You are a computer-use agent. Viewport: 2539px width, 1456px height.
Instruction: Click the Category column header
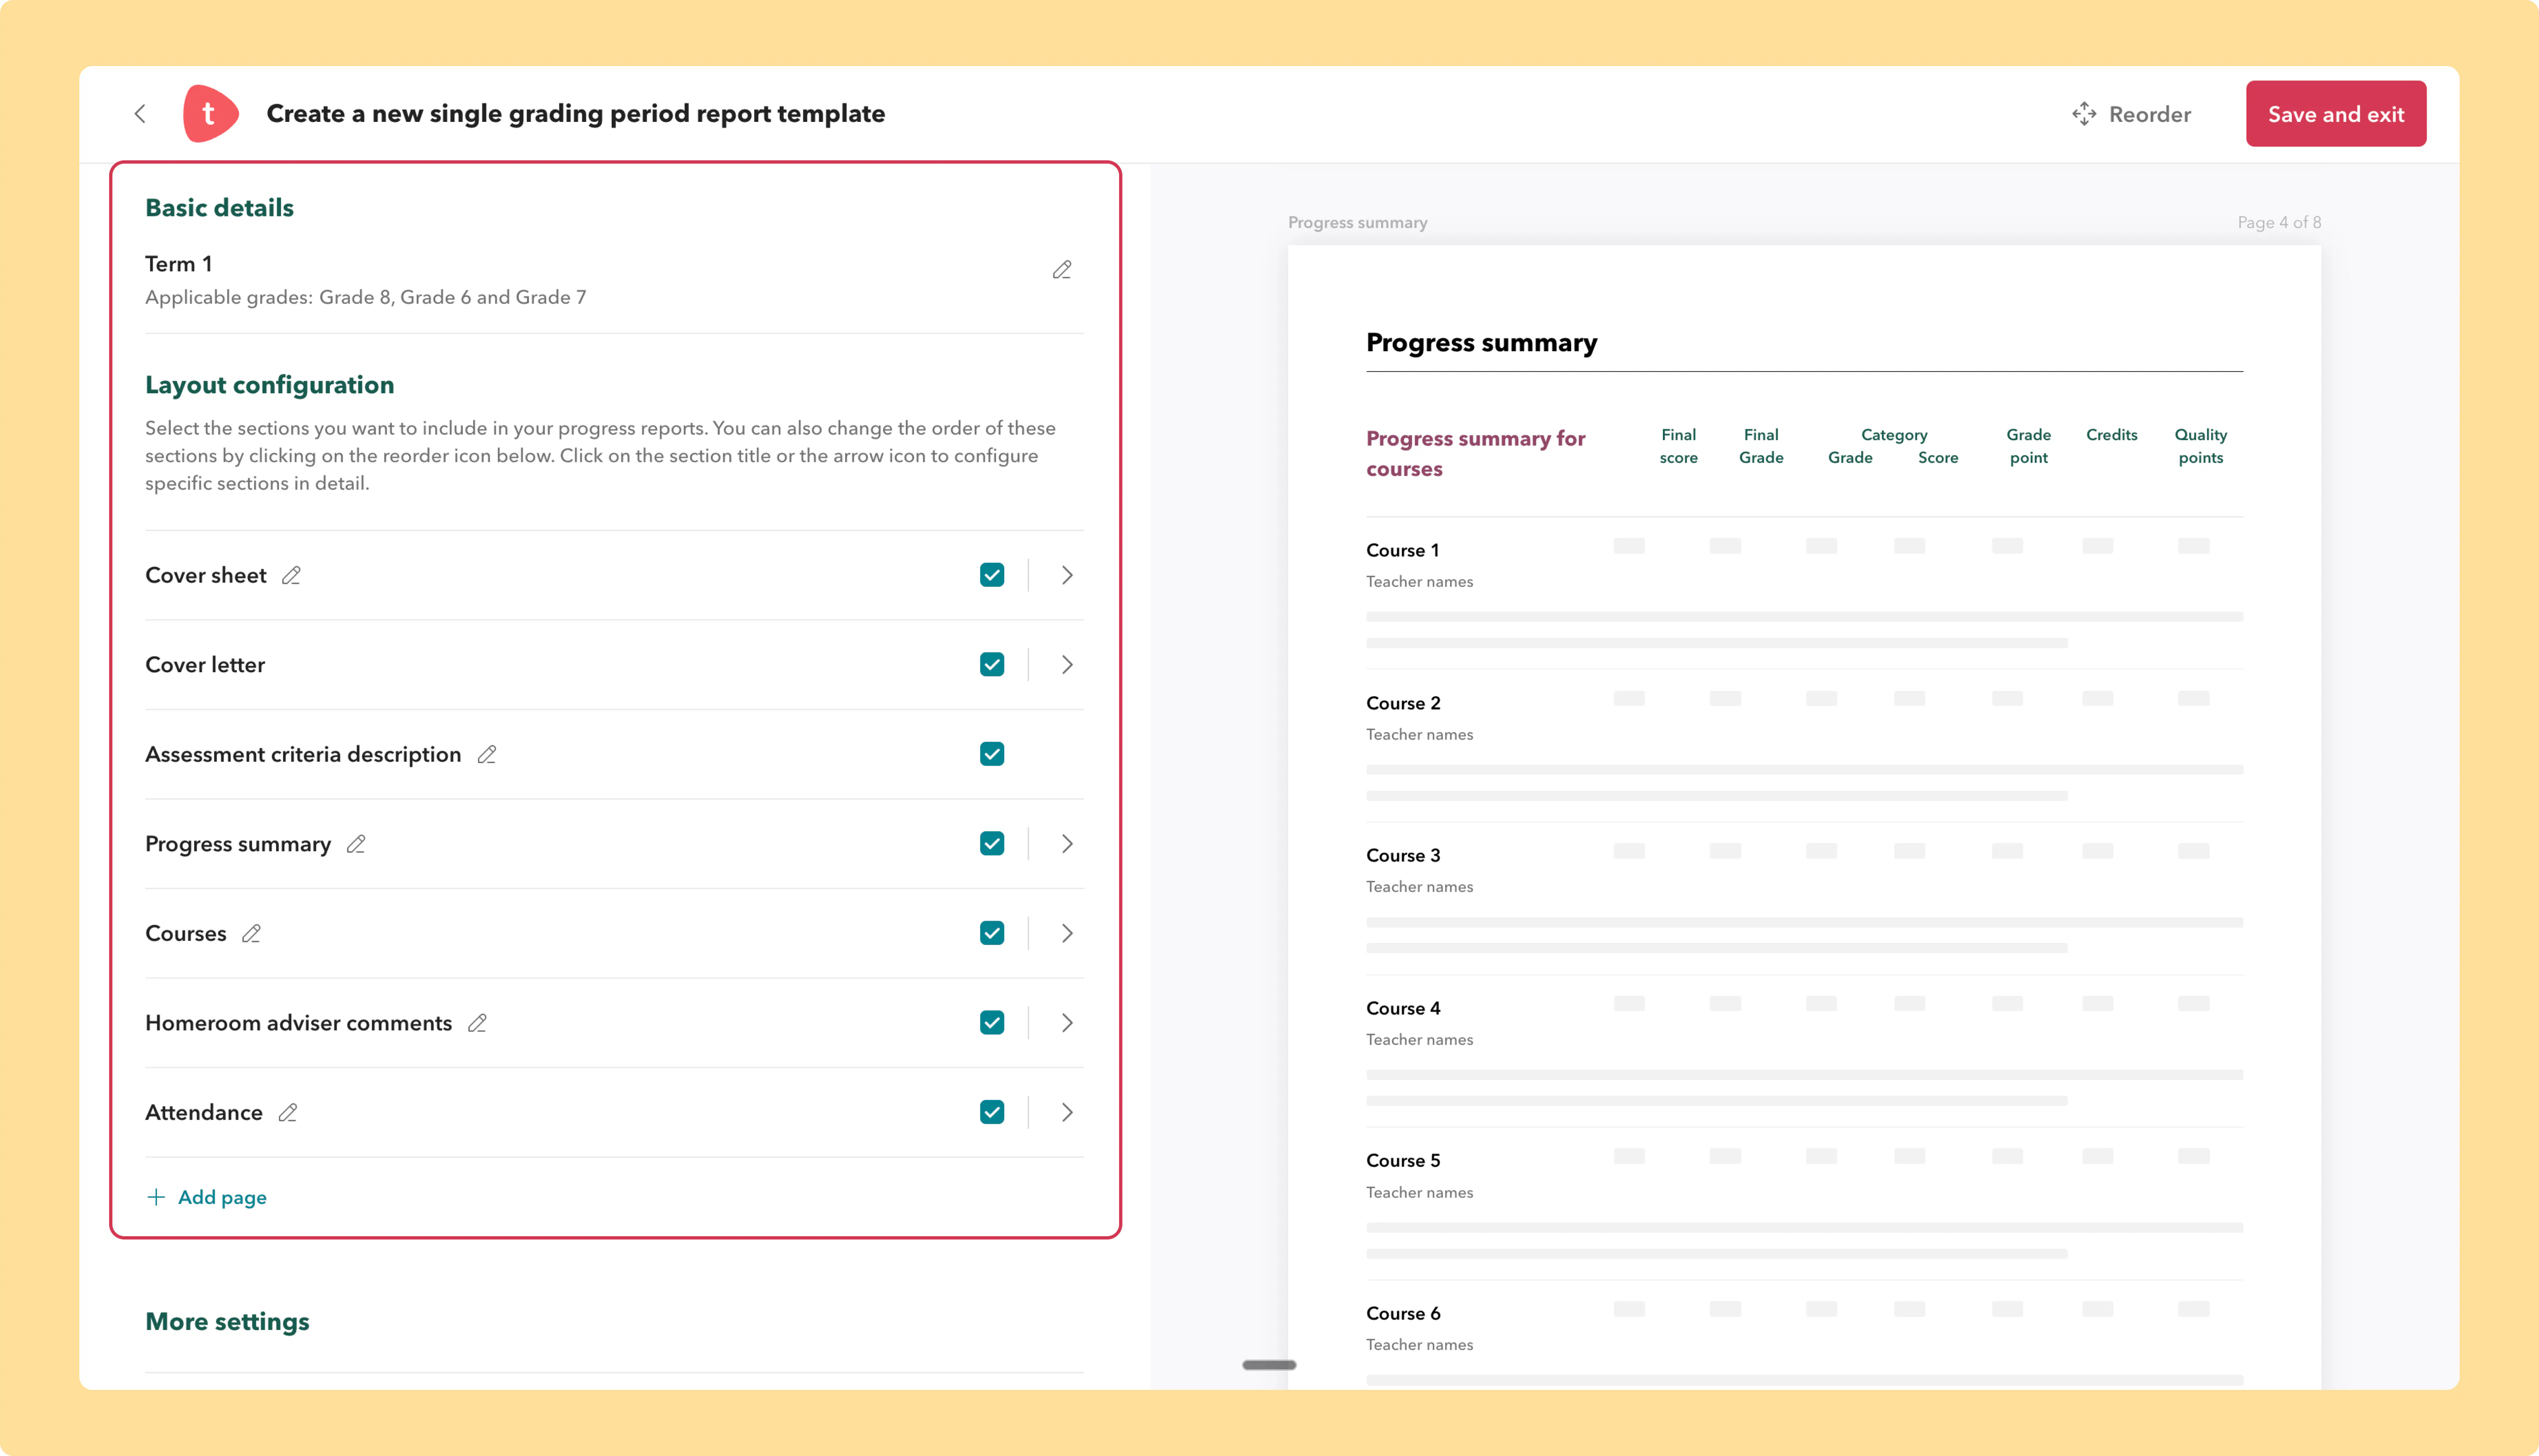(x=1893, y=435)
